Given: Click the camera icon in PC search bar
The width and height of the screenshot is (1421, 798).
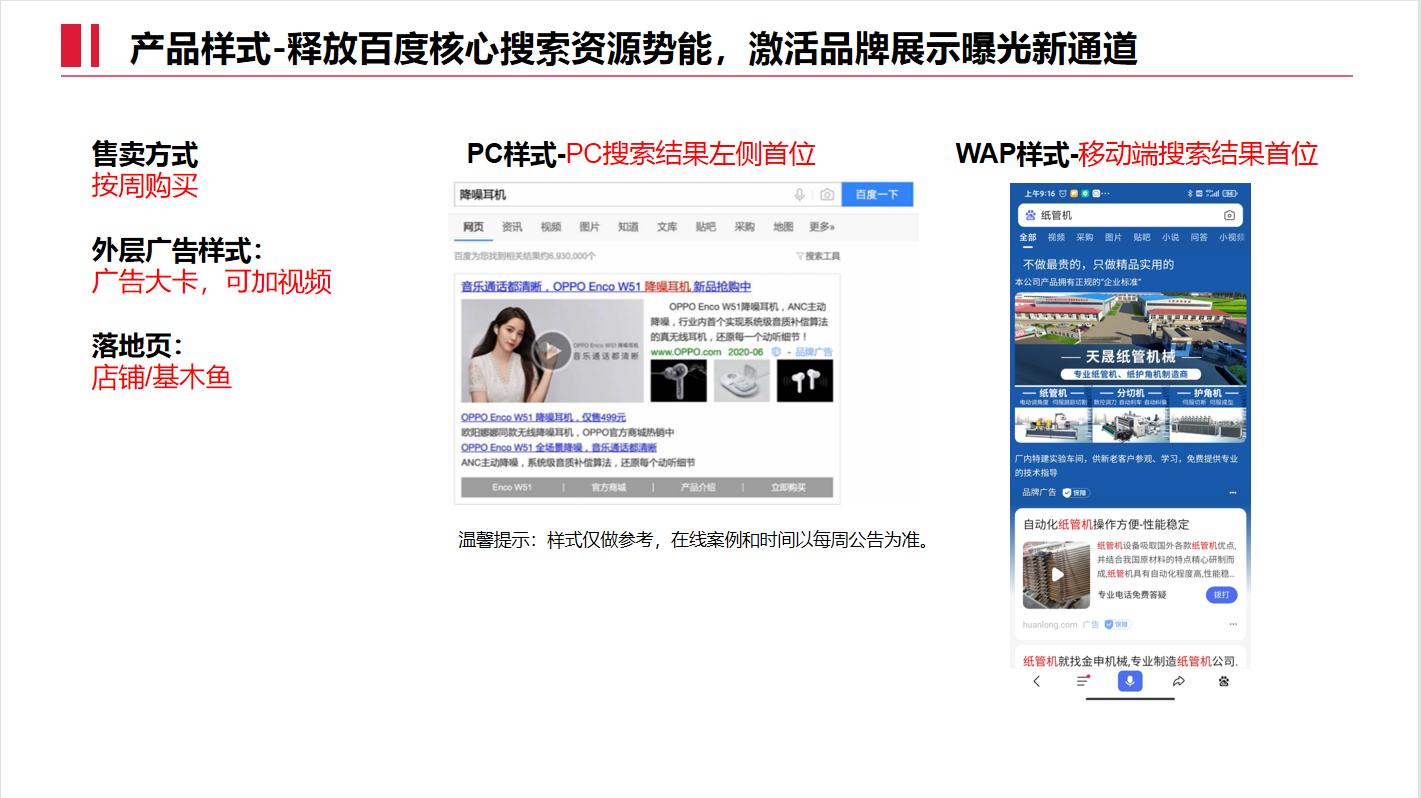Looking at the screenshot, I should [826, 195].
